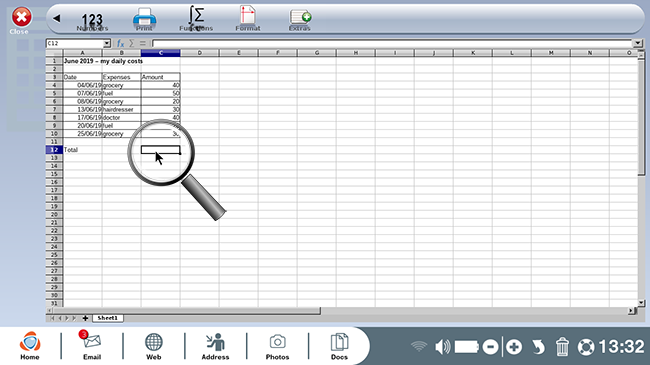Click the equals Function icon
The width and height of the screenshot is (650, 365).
tap(143, 43)
